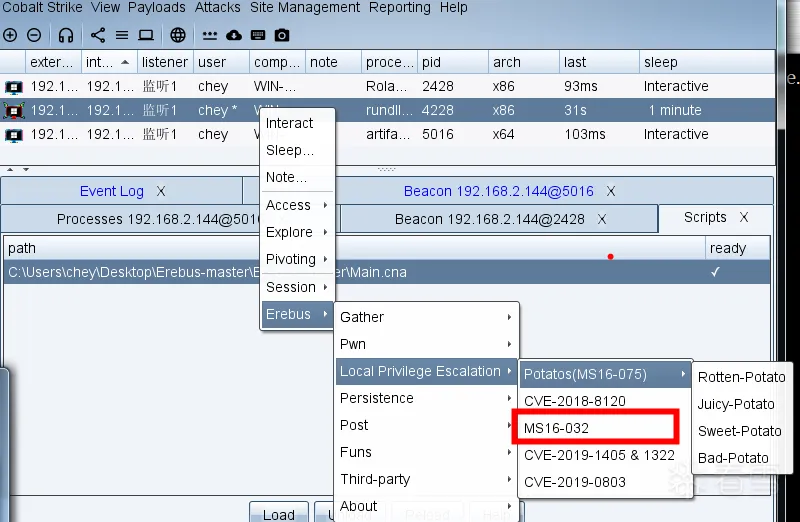The image size is (800, 522).
Task: Select CVE-2019-1405 & 1322 entry
Action: click(x=605, y=455)
